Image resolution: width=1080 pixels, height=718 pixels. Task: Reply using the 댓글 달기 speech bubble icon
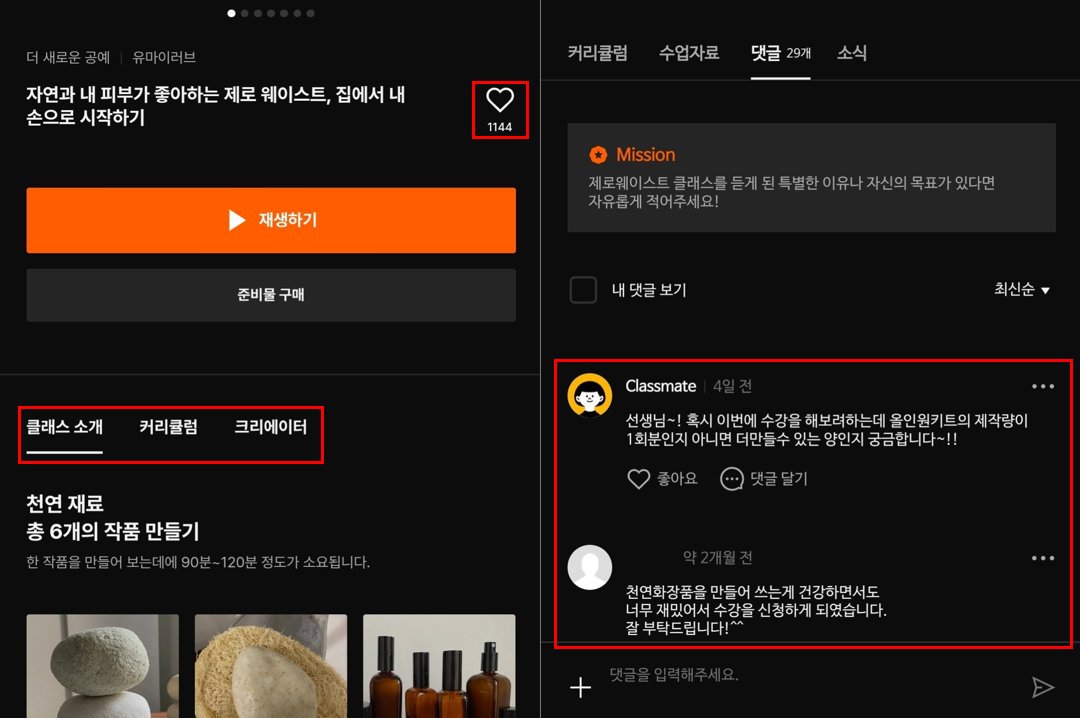point(729,479)
